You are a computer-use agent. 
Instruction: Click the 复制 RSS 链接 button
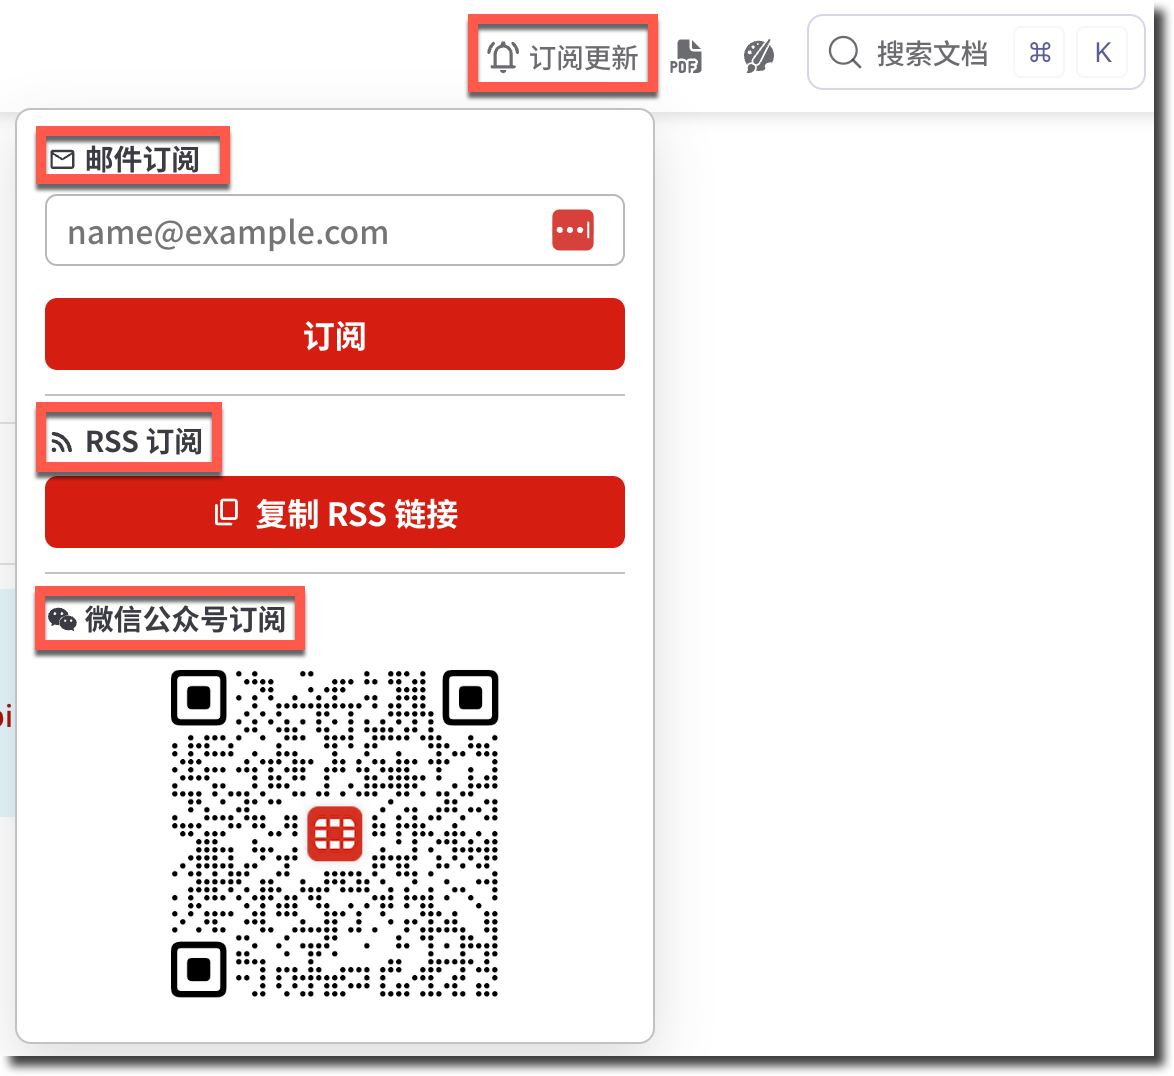pyautogui.click(x=335, y=512)
